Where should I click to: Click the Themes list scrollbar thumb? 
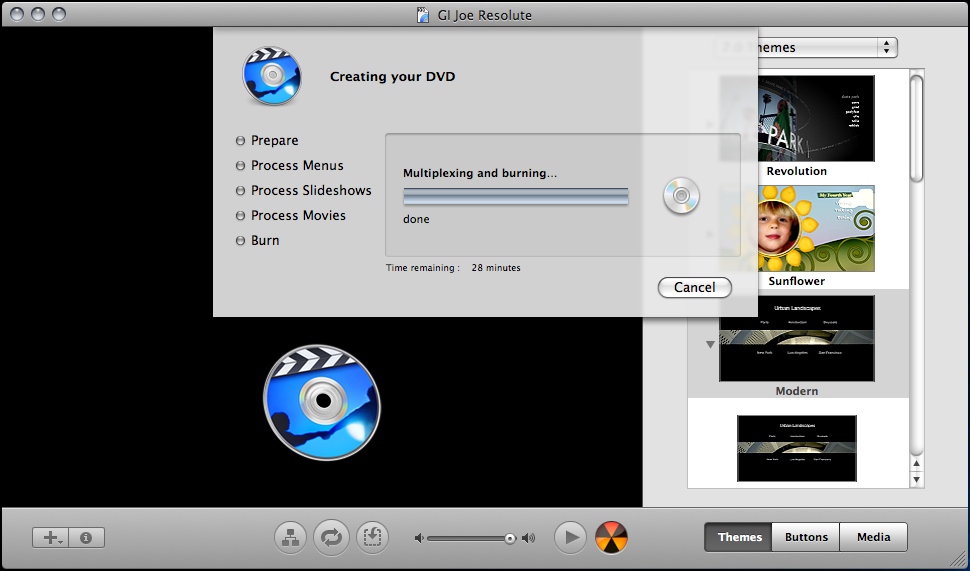917,127
